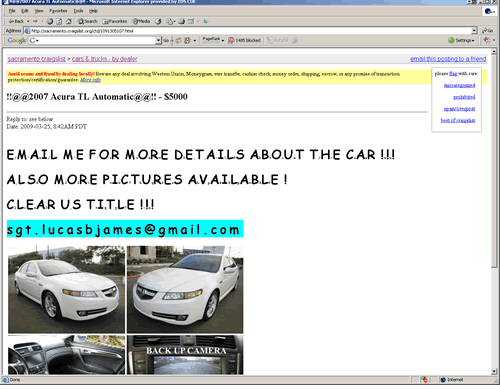Image resolution: width=500 pixels, height=389 pixels.
Task: Click the 2007 Acura TL Automatic posting title
Action: pos(97,97)
